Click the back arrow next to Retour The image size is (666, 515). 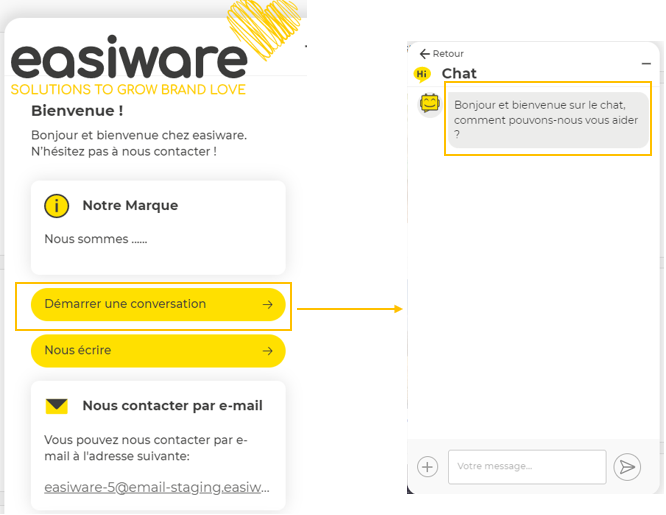(x=425, y=54)
